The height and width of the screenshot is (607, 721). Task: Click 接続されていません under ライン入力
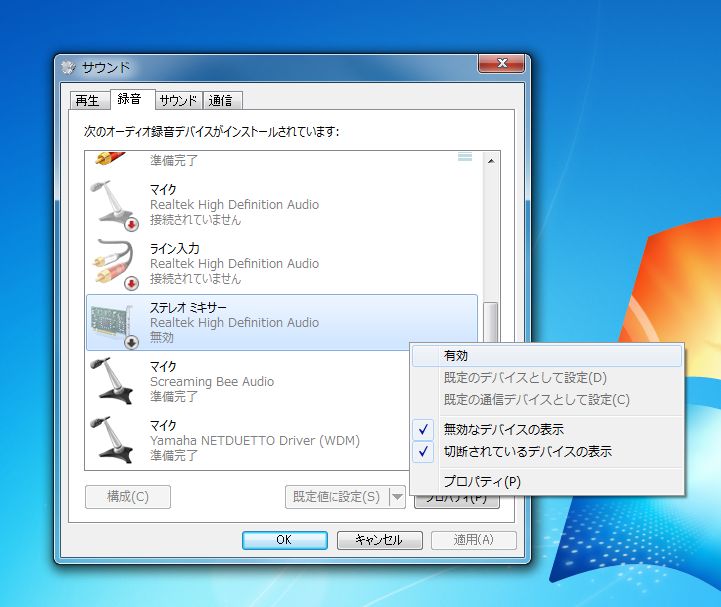point(195,278)
